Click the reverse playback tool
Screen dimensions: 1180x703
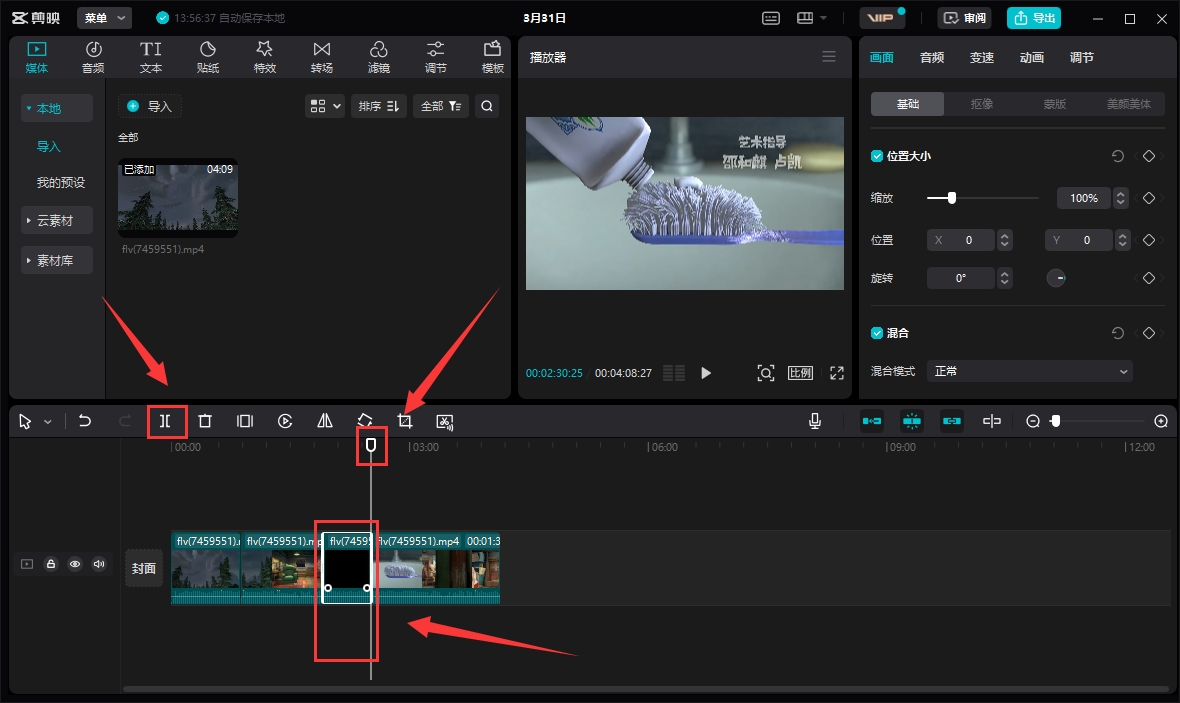[284, 421]
